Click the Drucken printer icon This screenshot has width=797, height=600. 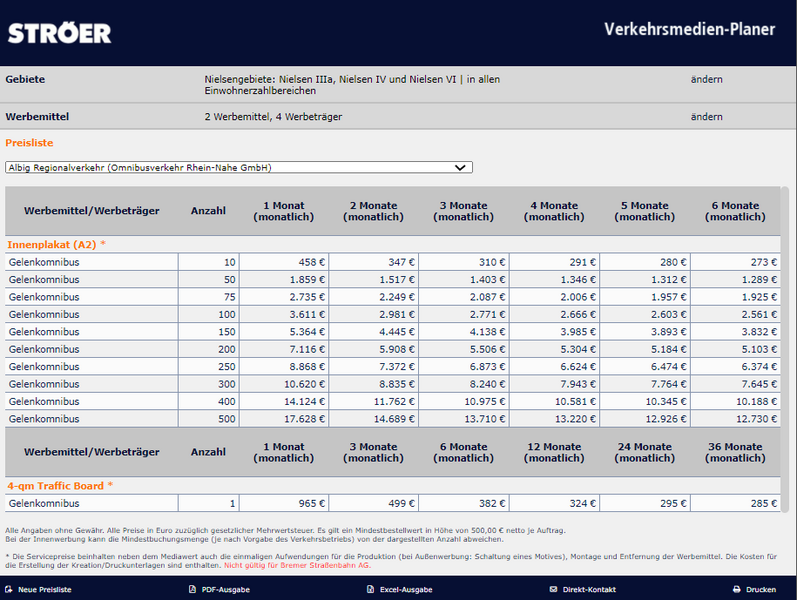[x=737, y=589]
